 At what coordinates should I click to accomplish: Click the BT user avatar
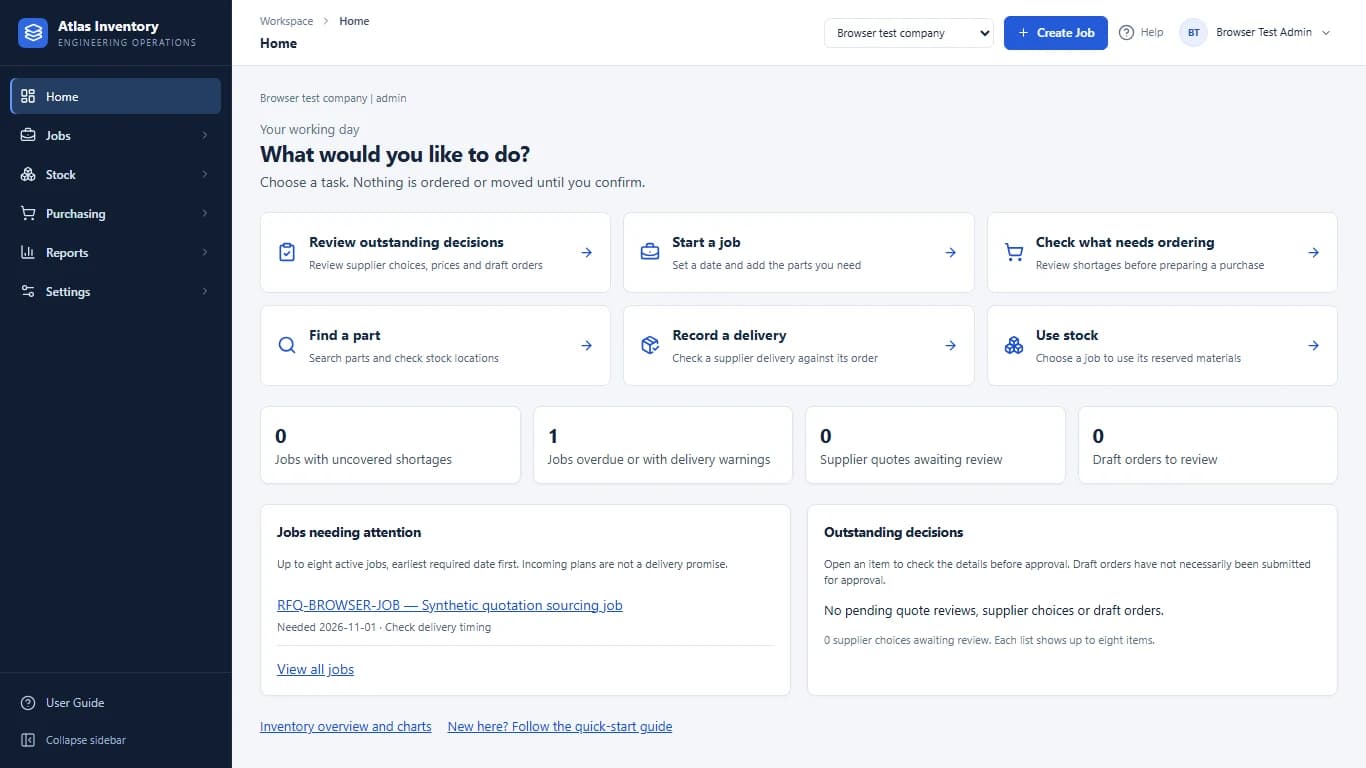point(1194,33)
